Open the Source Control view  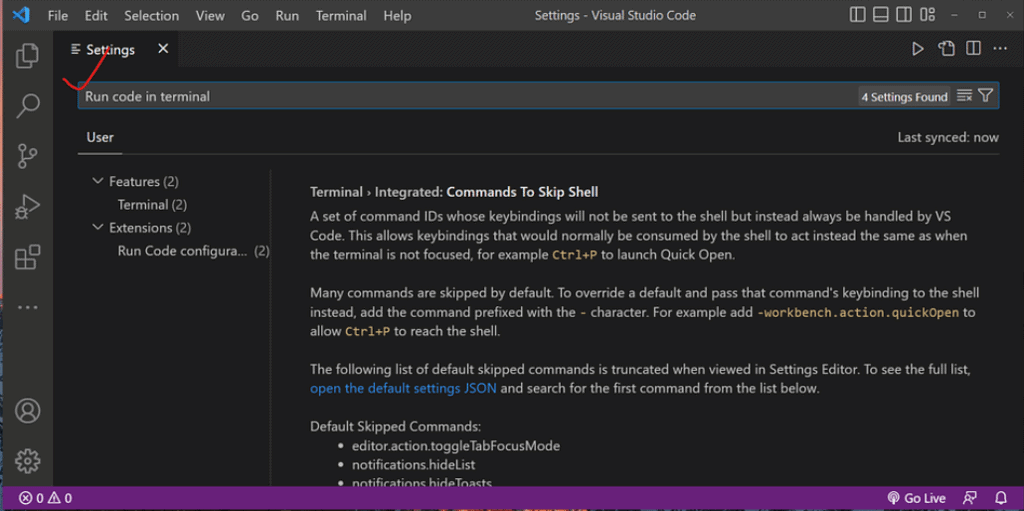pyautogui.click(x=27, y=156)
